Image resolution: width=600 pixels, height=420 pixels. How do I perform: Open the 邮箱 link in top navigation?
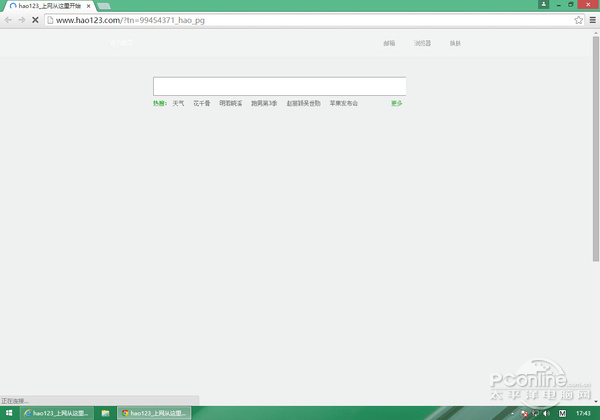point(389,43)
